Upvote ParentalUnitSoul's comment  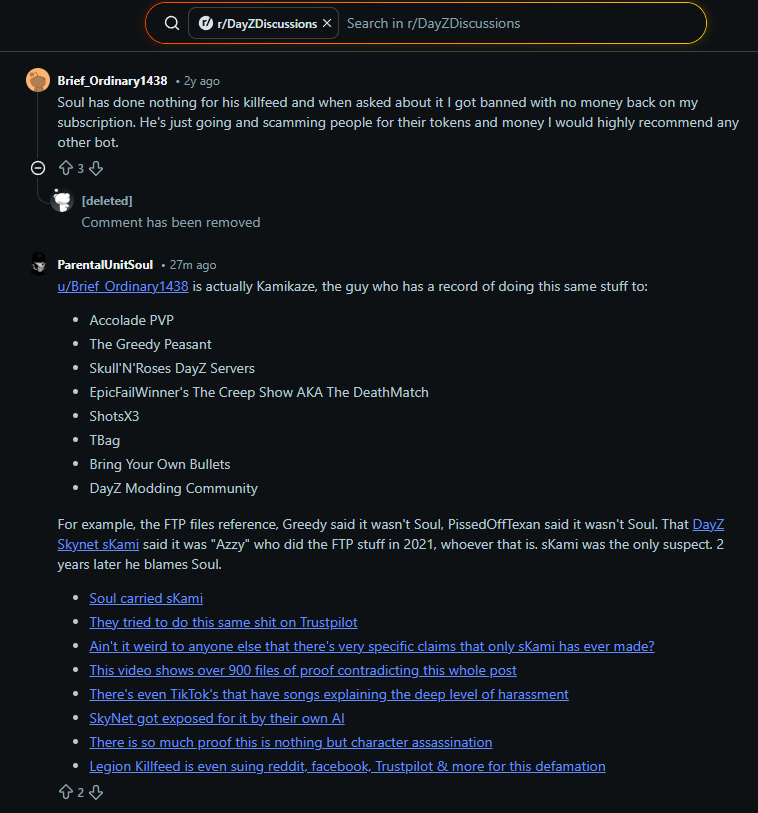tap(66, 792)
